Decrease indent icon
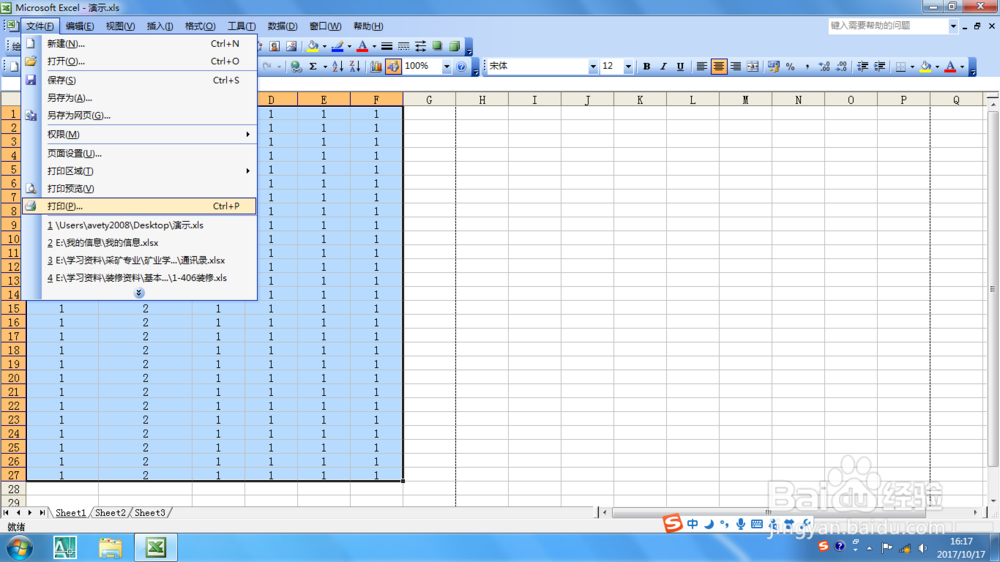Screen dimensions: 1000x562 pos(862,66)
